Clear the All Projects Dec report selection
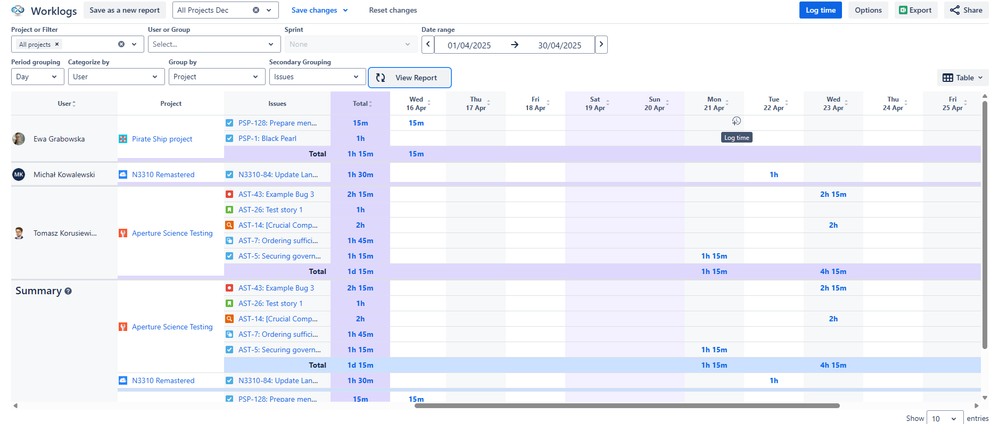999x424 pixels. tap(256, 10)
